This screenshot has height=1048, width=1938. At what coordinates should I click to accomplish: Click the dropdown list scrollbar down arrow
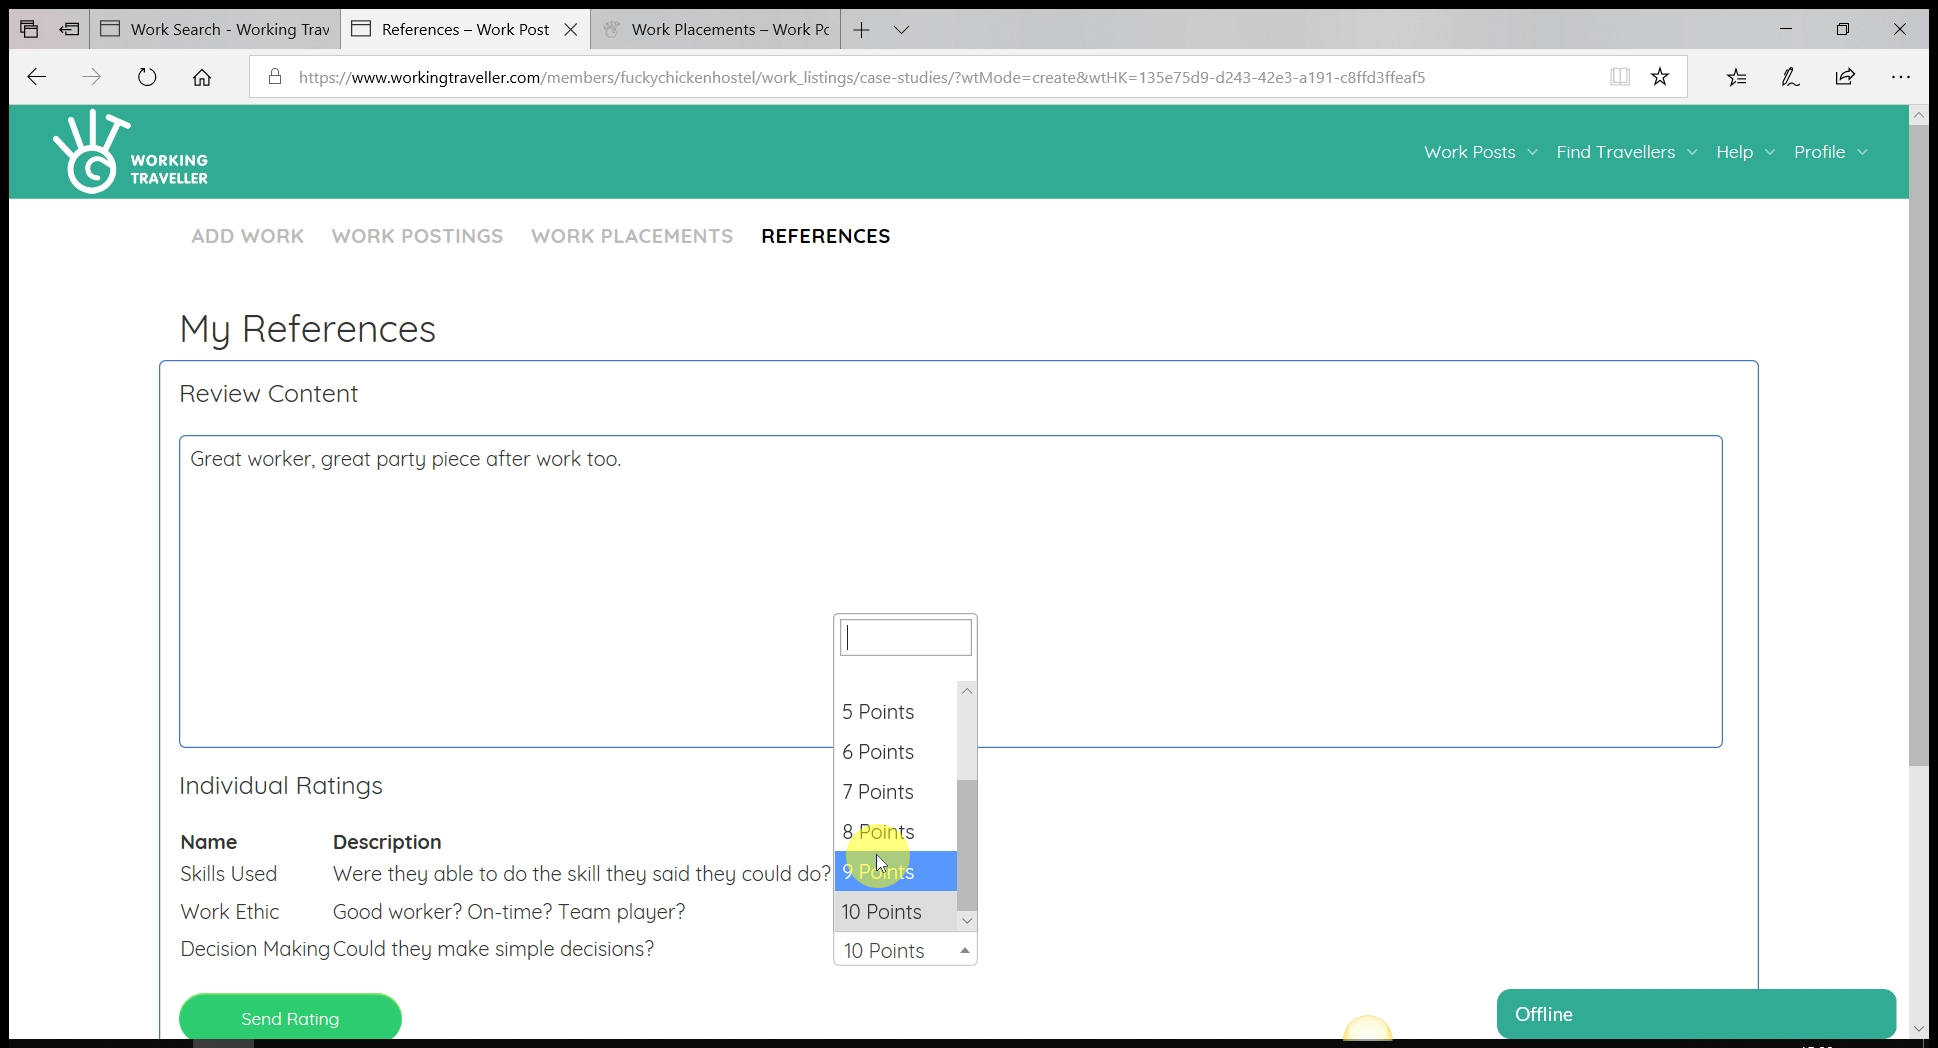966,920
